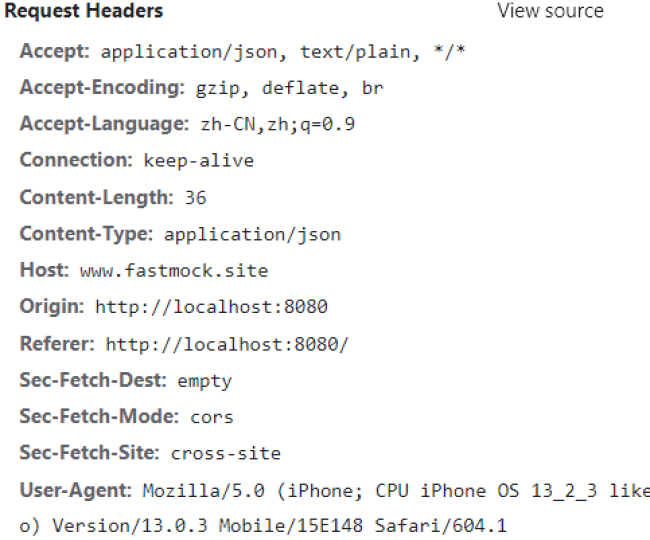Screen dimensions: 650x540
Task: Click the Sec-Fetch-Mode cors value
Action: tap(211, 417)
